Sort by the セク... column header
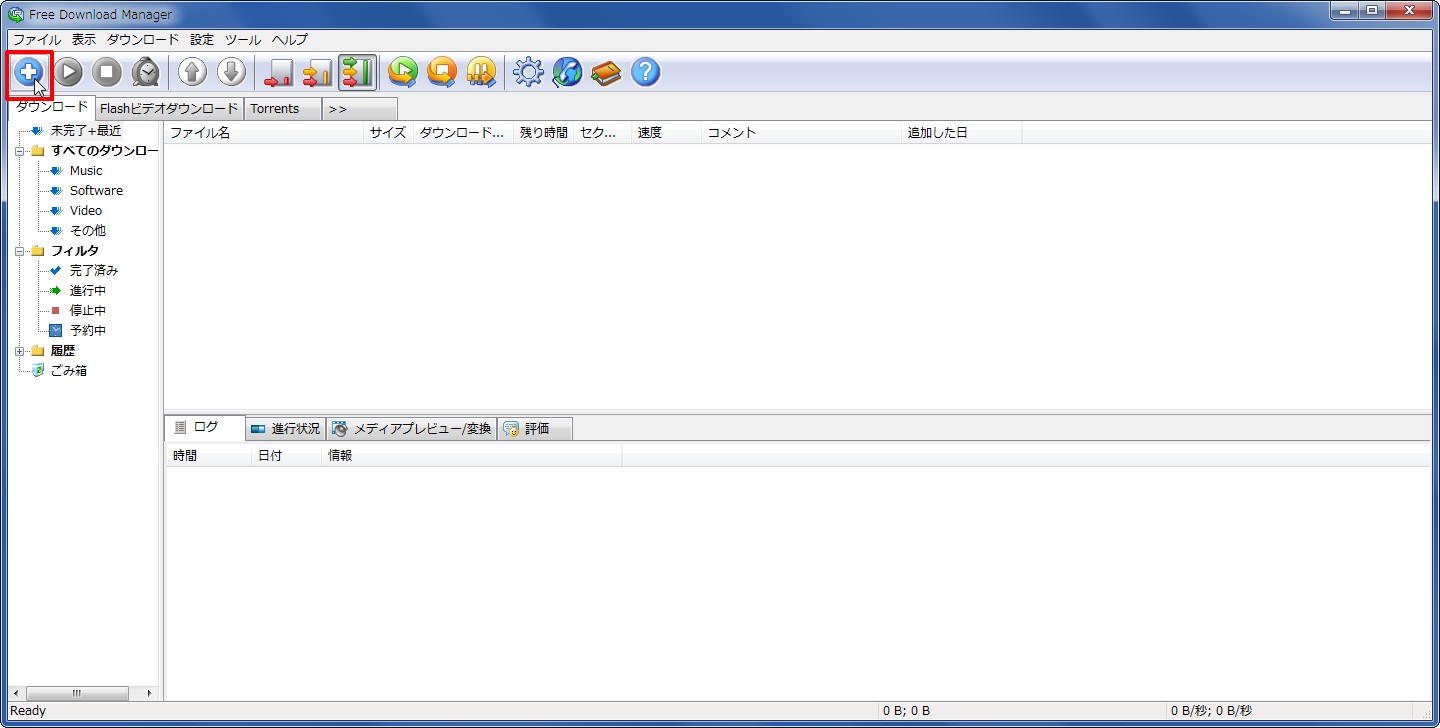The width and height of the screenshot is (1440, 728). click(602, 132)
